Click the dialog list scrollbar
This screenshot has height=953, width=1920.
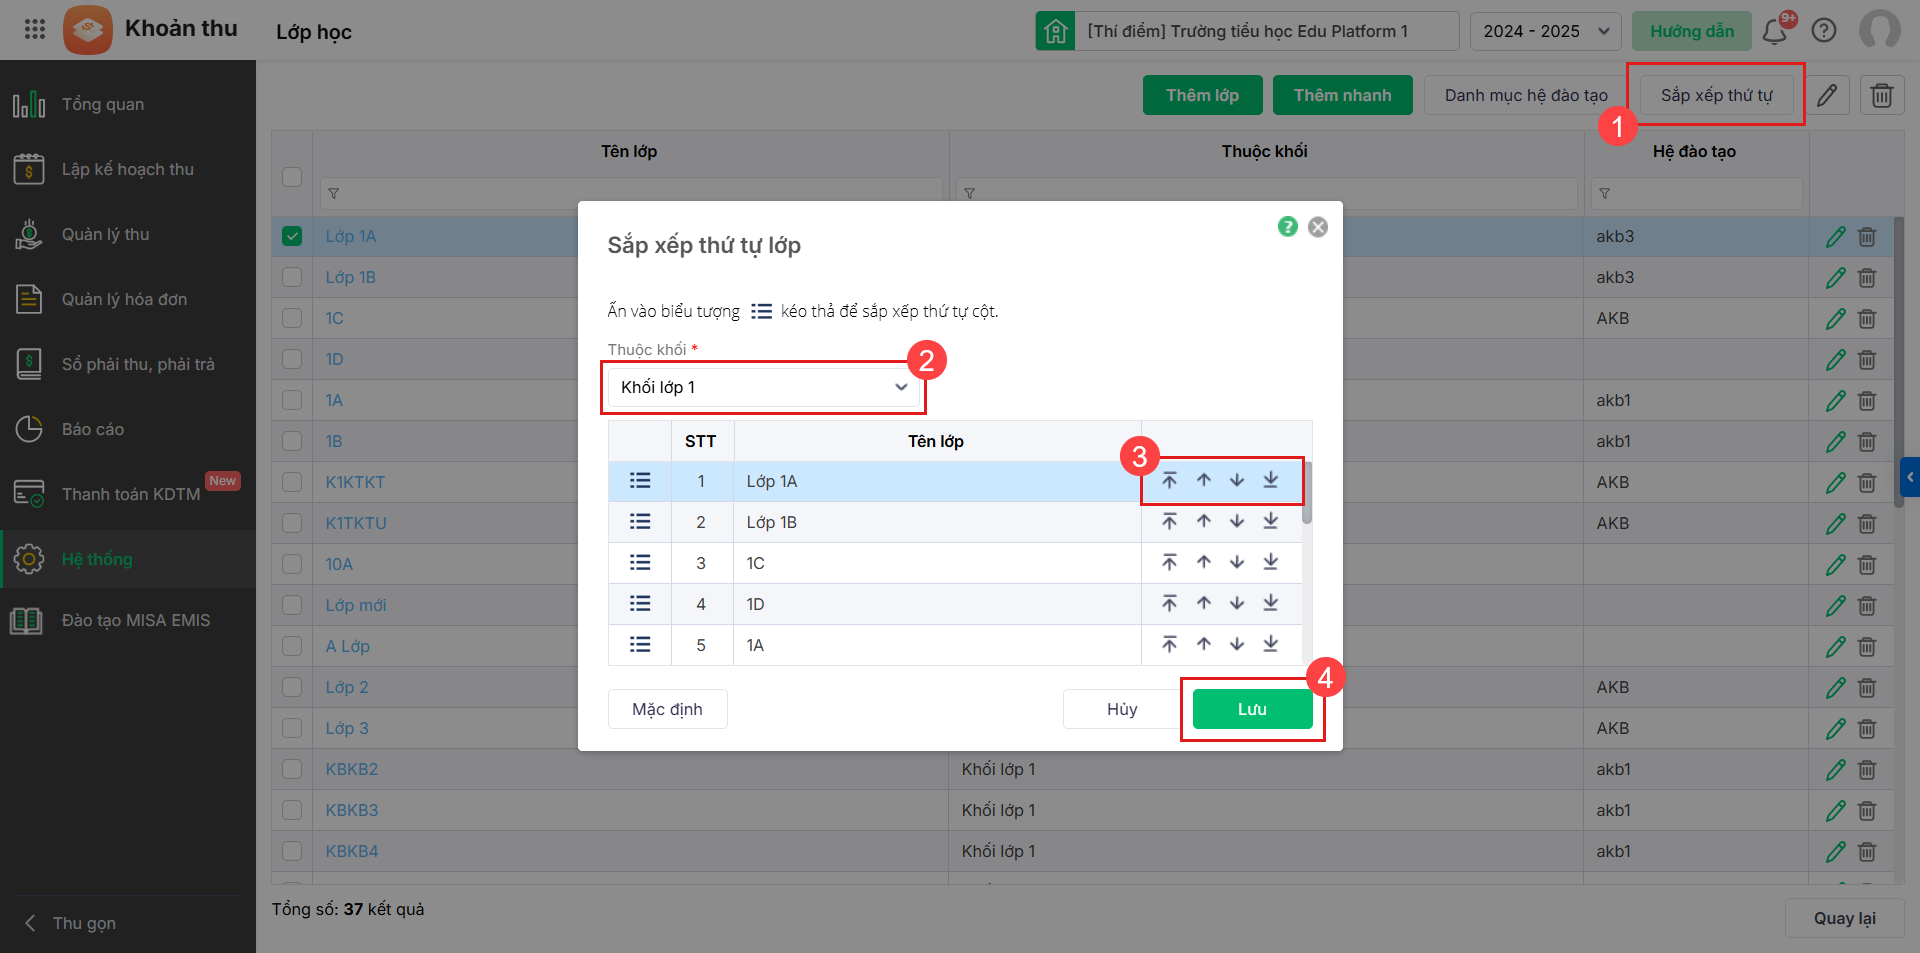coord(1307,495)
